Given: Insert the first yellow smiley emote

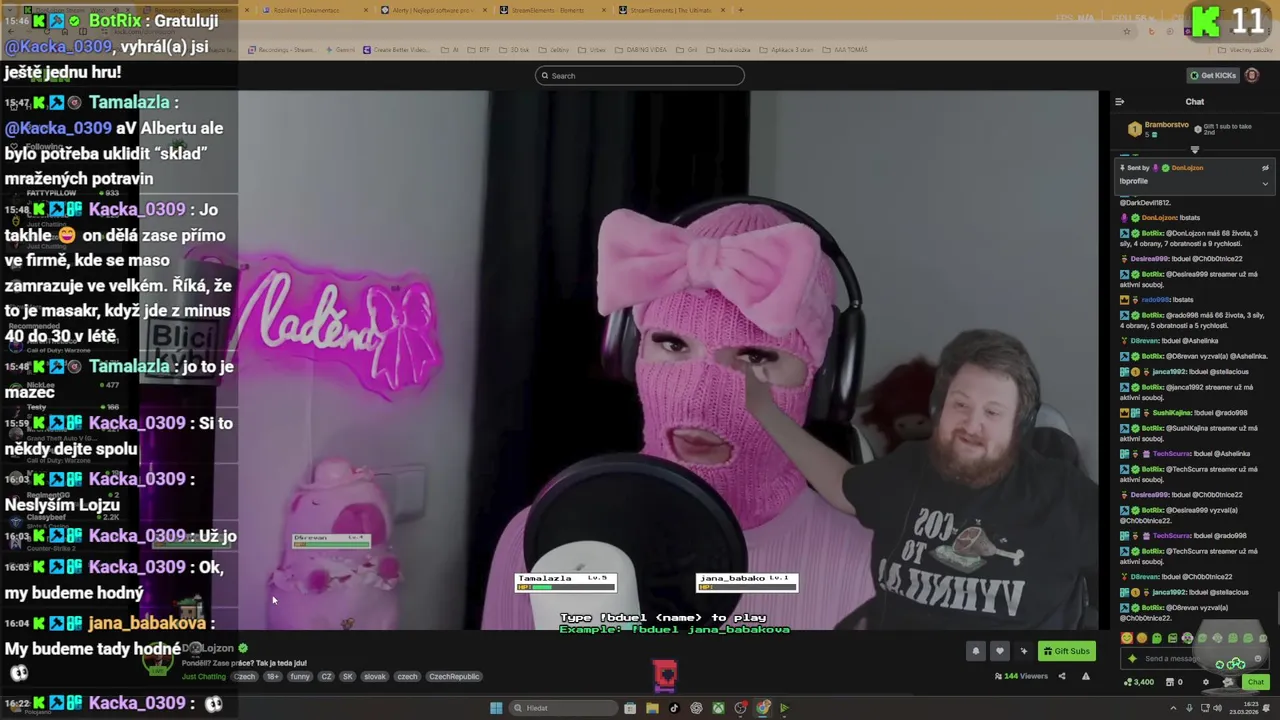Looking at the screenshot, I should [x=1127, y=638].
